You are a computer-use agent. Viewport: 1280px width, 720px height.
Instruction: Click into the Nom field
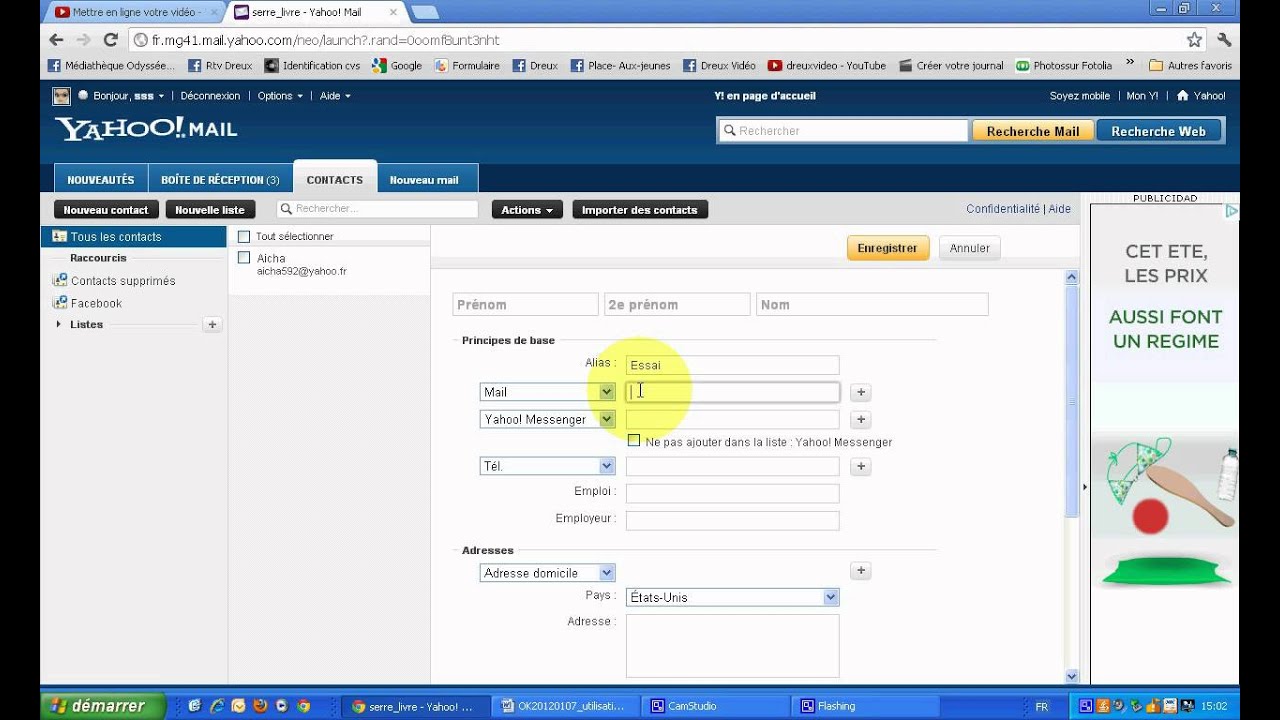[x=872, y=304]
